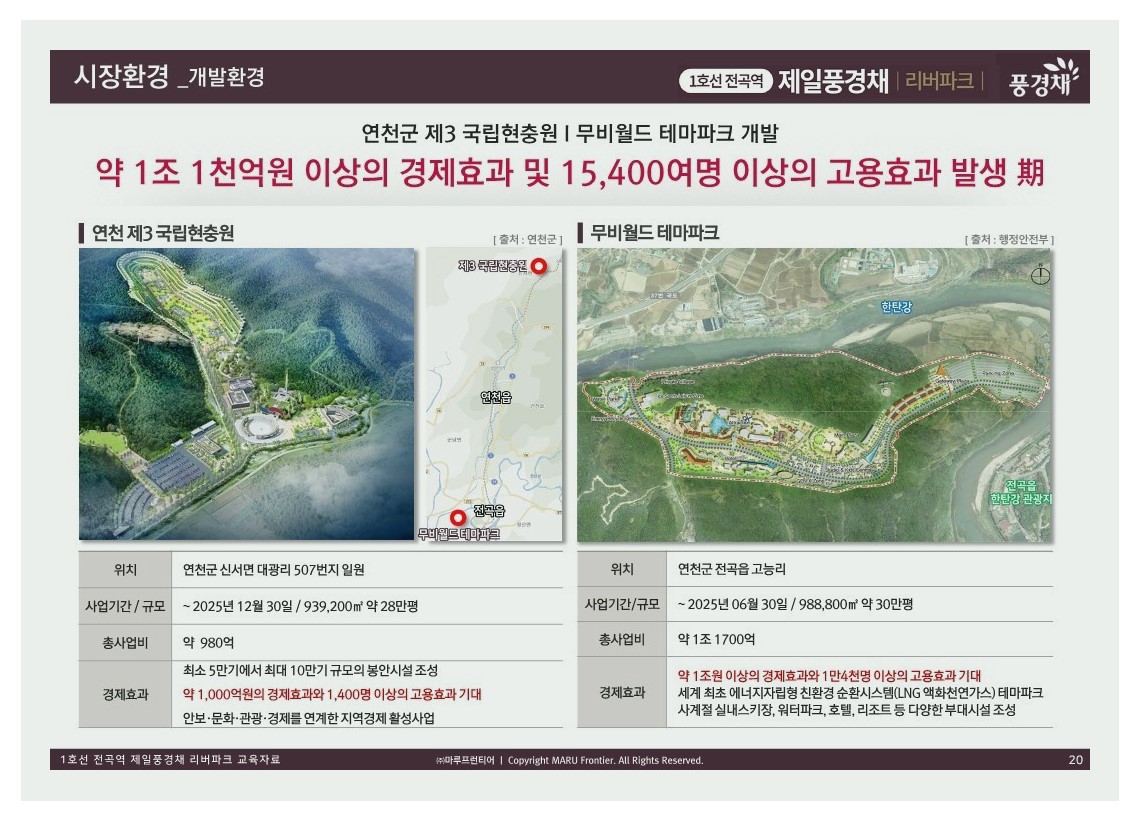The height and width of the screenshot is (820, 1140).
Task: Click the 풍경채 logo in the header
Action: click(x=1043, y=77)
